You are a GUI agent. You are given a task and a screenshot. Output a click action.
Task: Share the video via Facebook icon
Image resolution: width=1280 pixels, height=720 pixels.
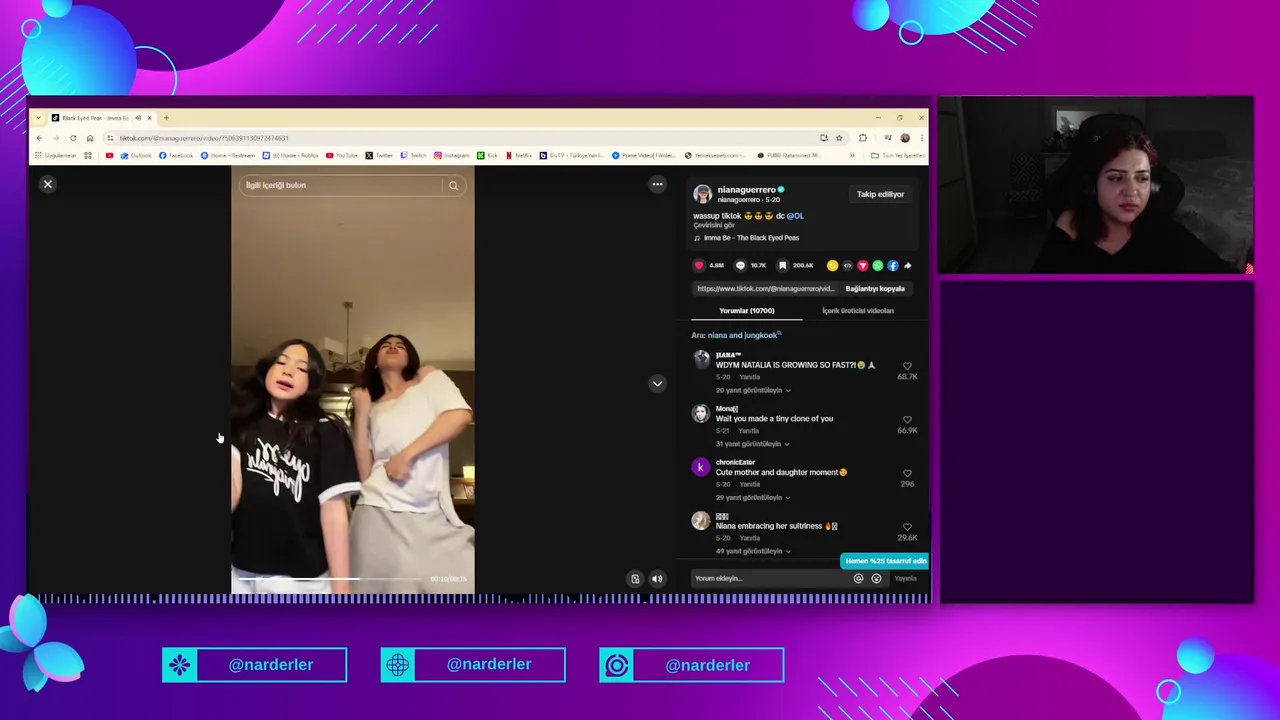coord(893,265)
